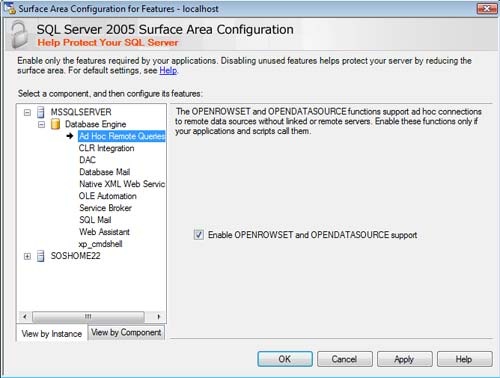Close the Surface Area Configuration window
Image resolution: width=500 pixels, height=378 pixels.
pos(487,9)
